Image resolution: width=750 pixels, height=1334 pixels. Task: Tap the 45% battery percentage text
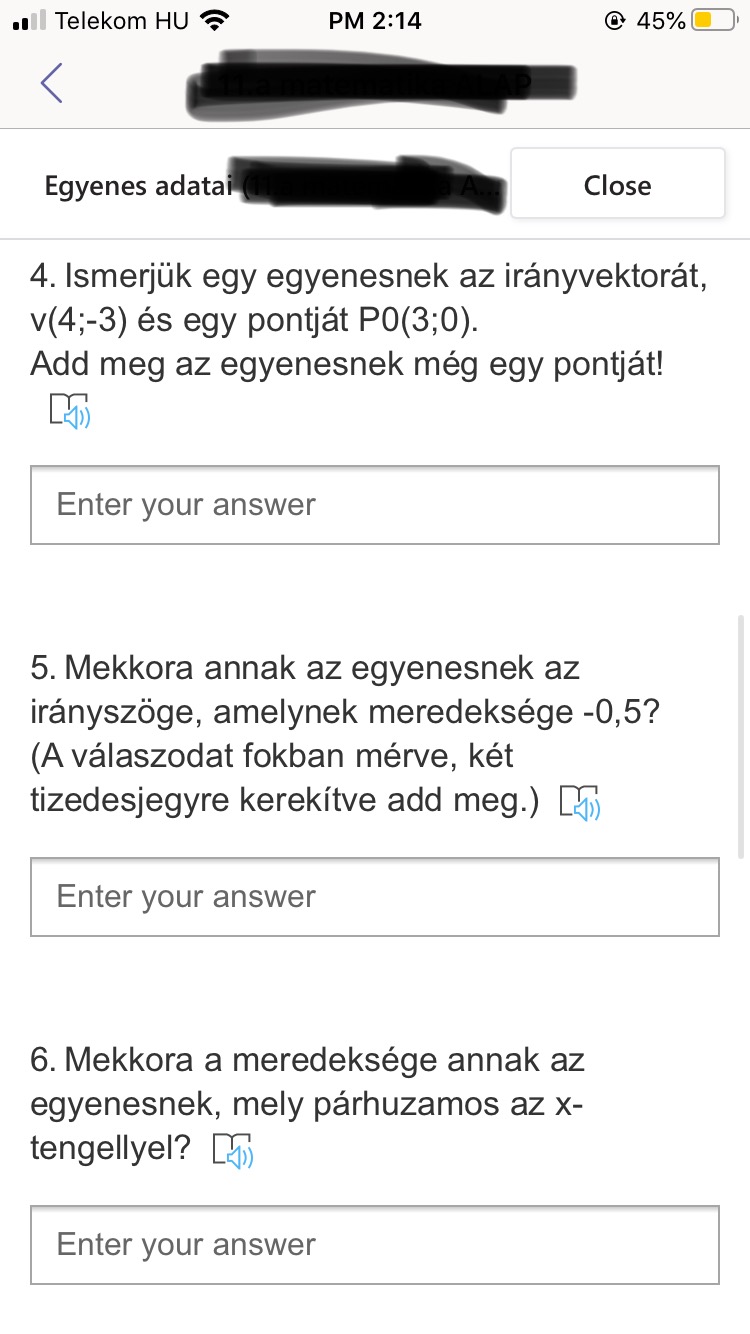click(x=660, y=20)
